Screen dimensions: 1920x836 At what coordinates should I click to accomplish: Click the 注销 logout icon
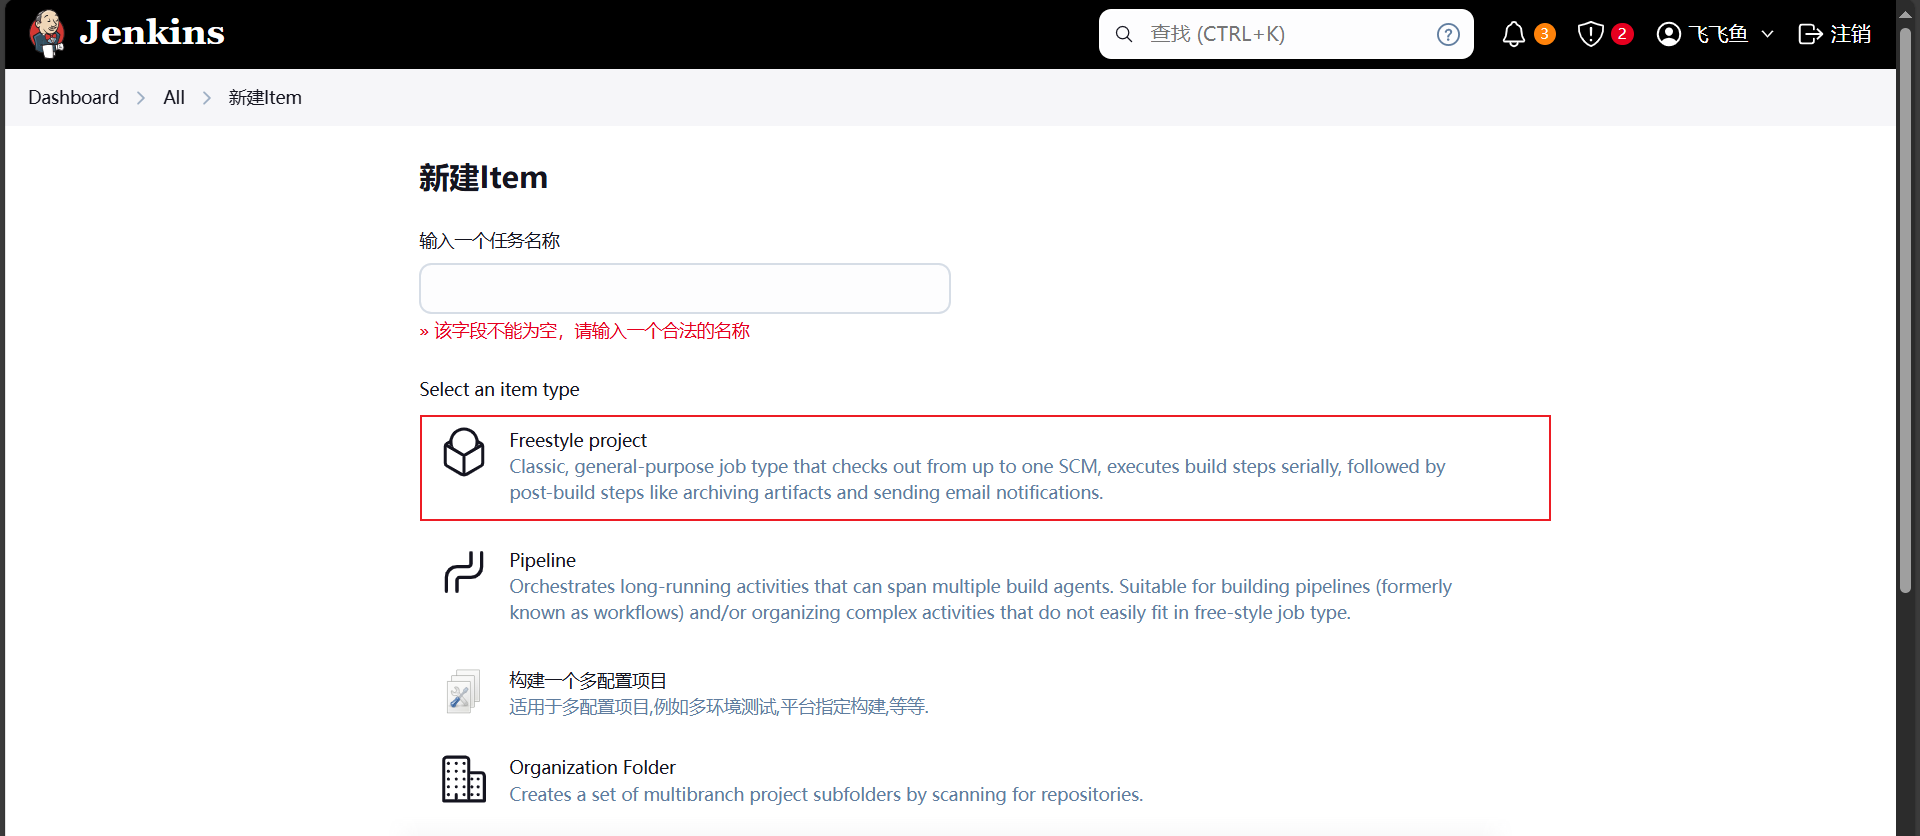1810,34
